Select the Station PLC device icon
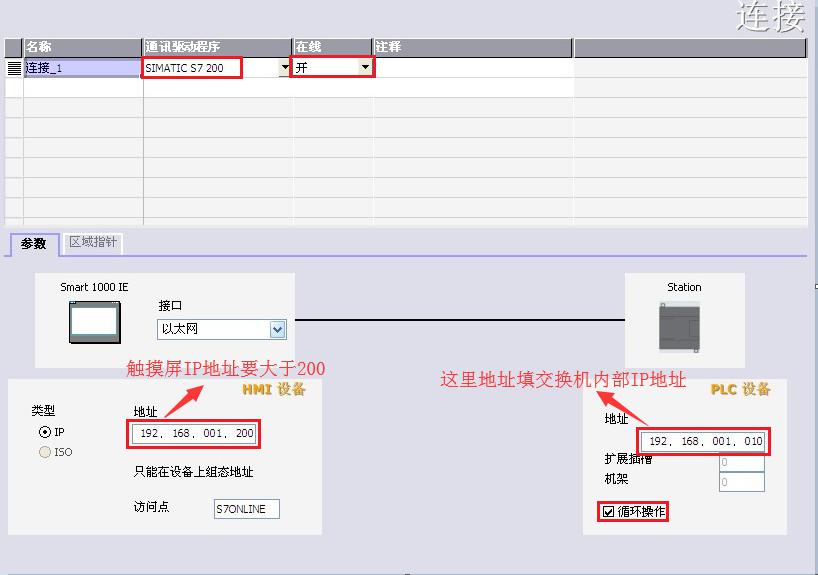The image size is (818, 575). click(x=684, y=325)
